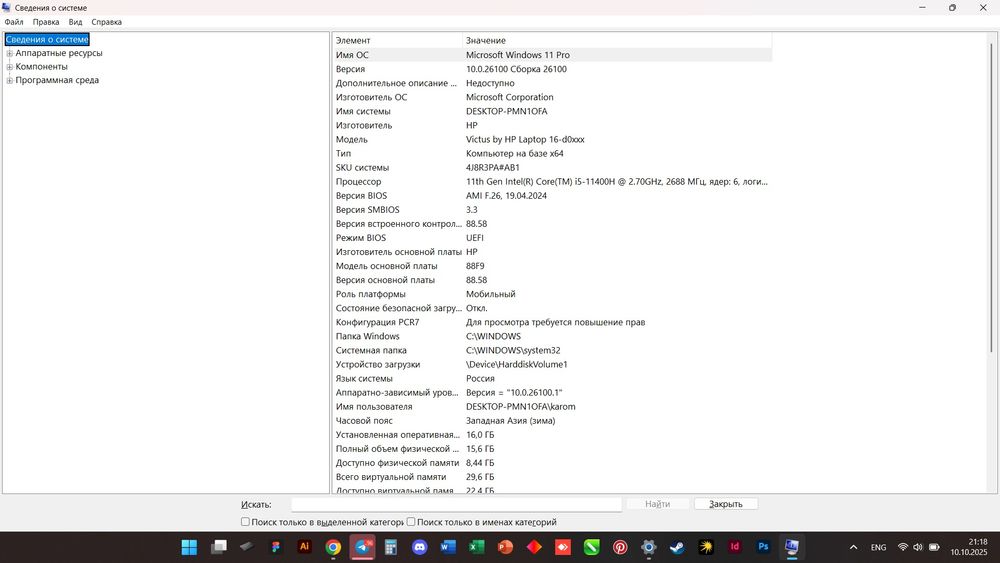
Task: Open the Windows Start menu
Action: click(x=189, y=547)
